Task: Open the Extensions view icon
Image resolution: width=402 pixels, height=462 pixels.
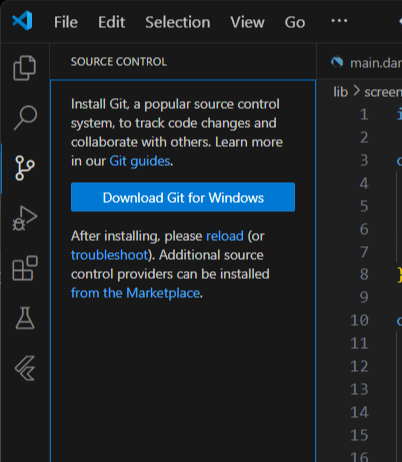Action: coord(25,268)
